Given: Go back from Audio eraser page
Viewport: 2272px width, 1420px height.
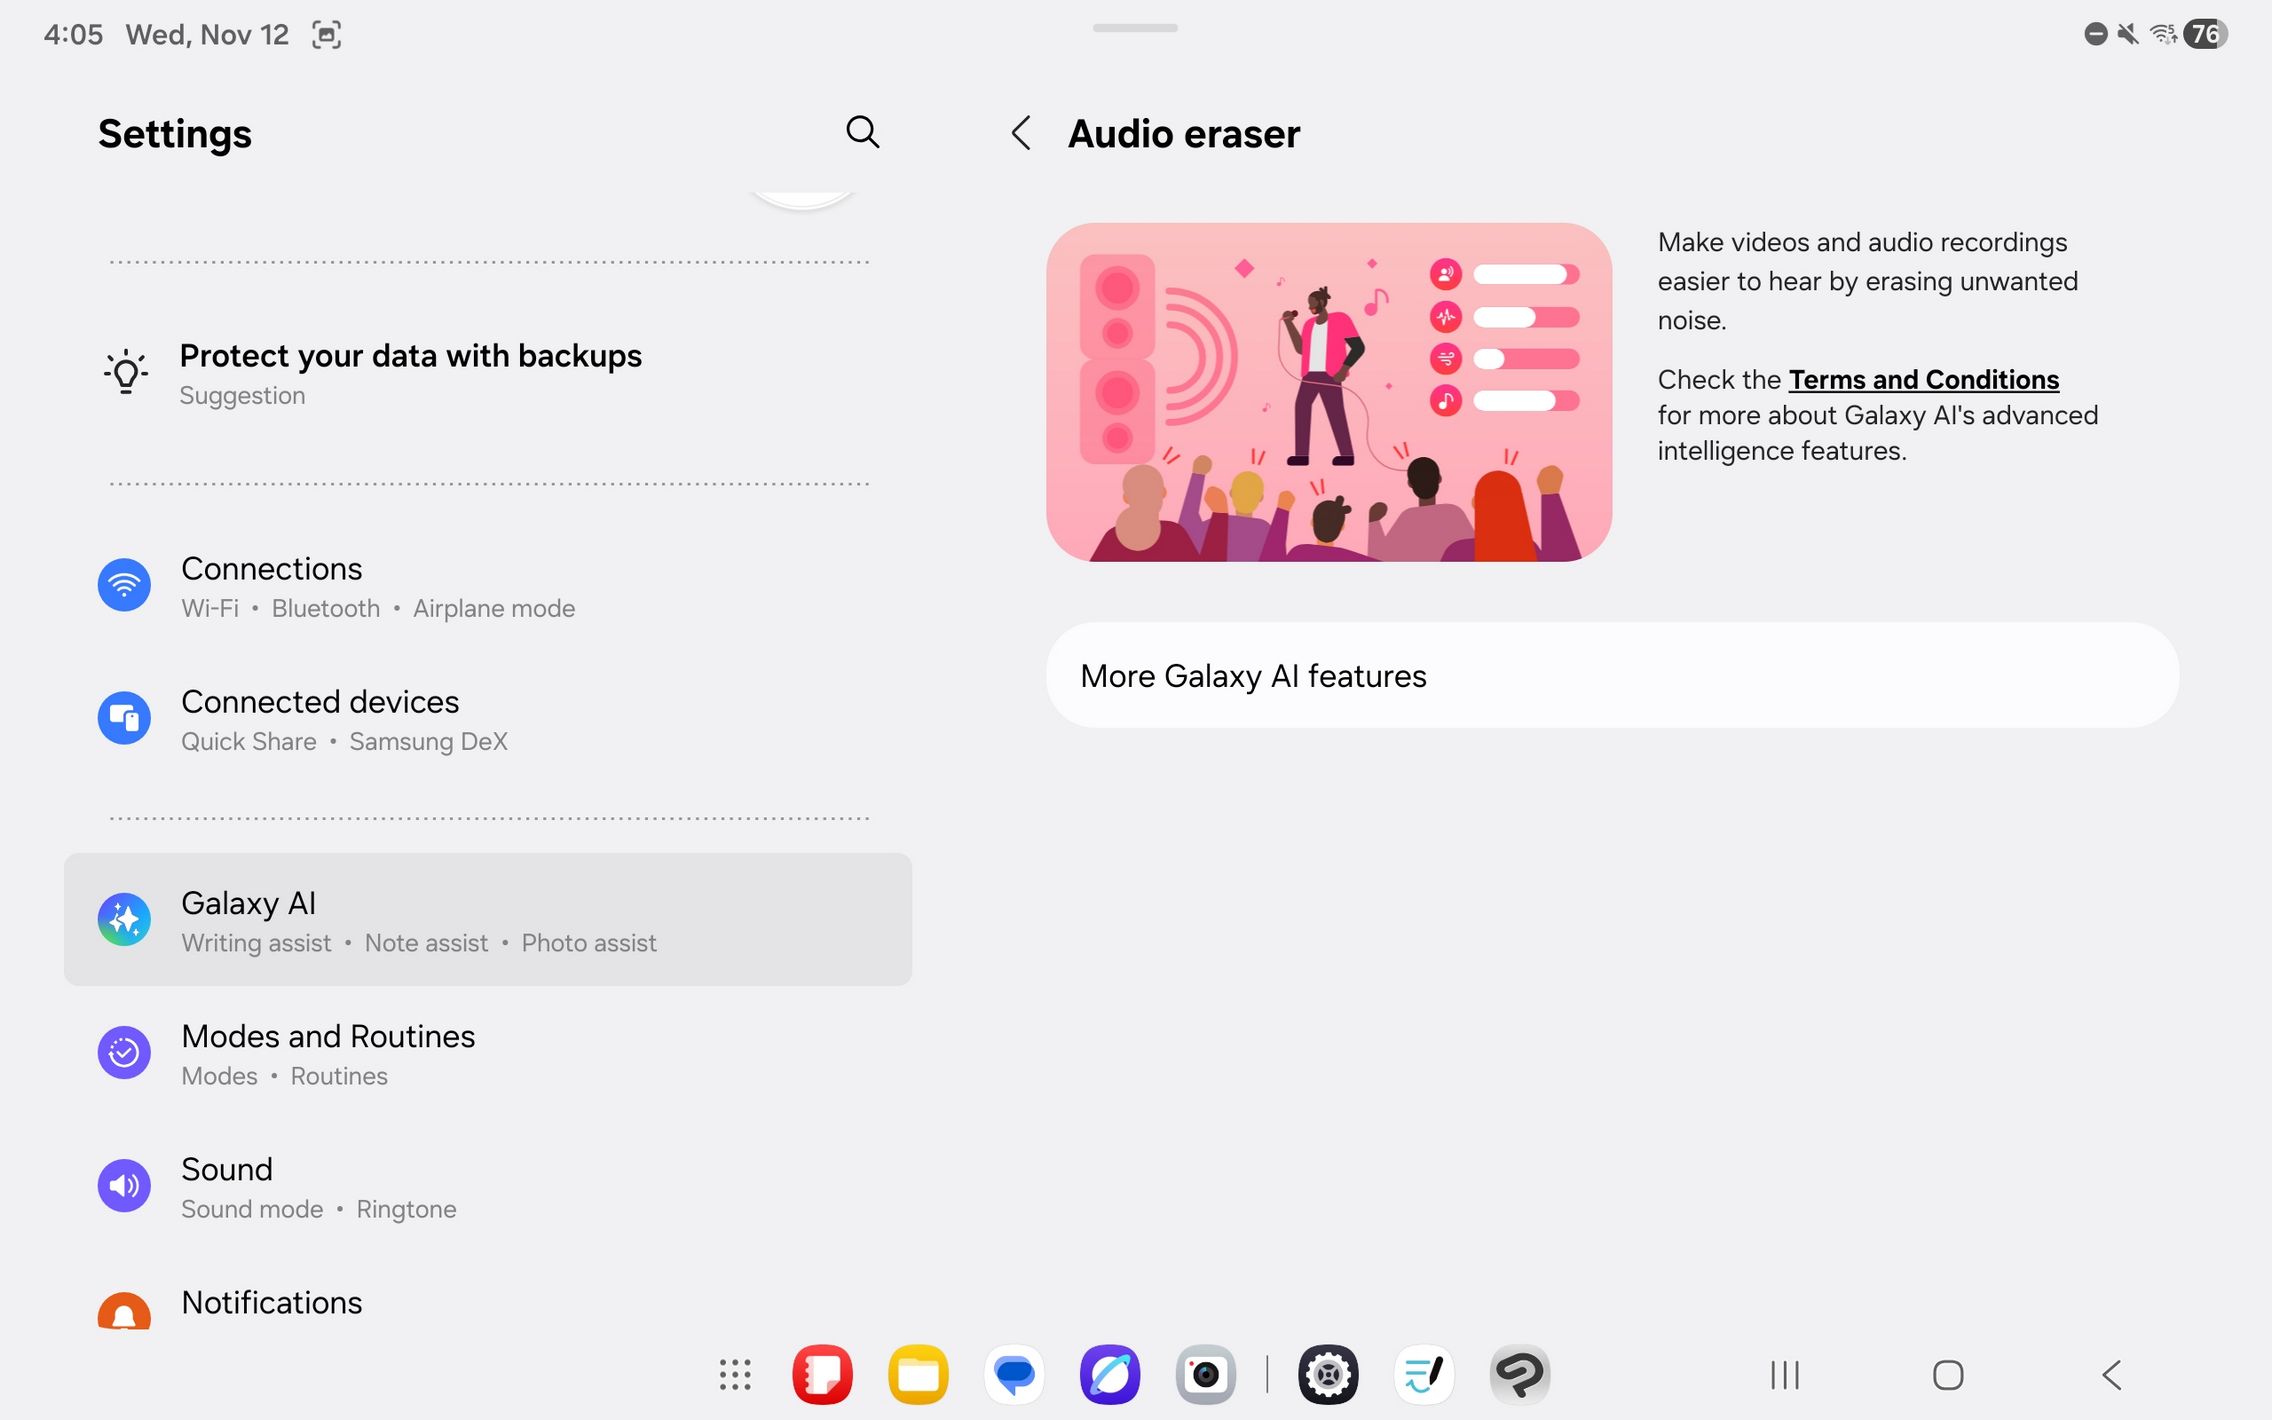Looking at the screenshot, I should pos(1020,133).
